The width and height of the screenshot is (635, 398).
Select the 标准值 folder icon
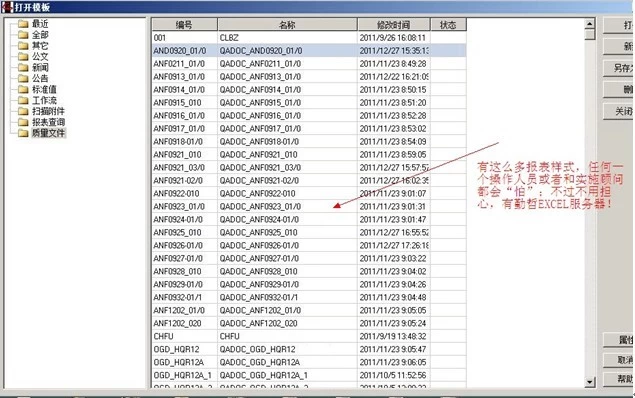coord(23,89)
